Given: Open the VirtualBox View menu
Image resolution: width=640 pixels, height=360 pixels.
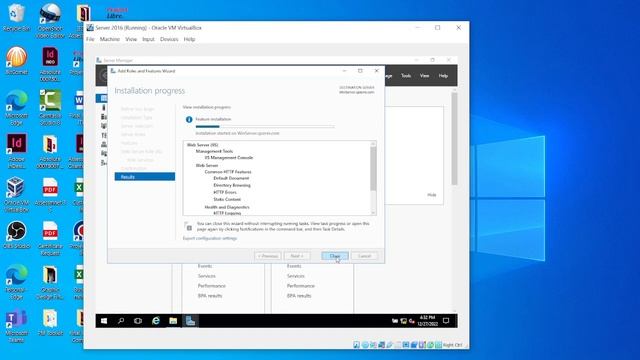Looking at the screenshot, I should coord(131,39).
